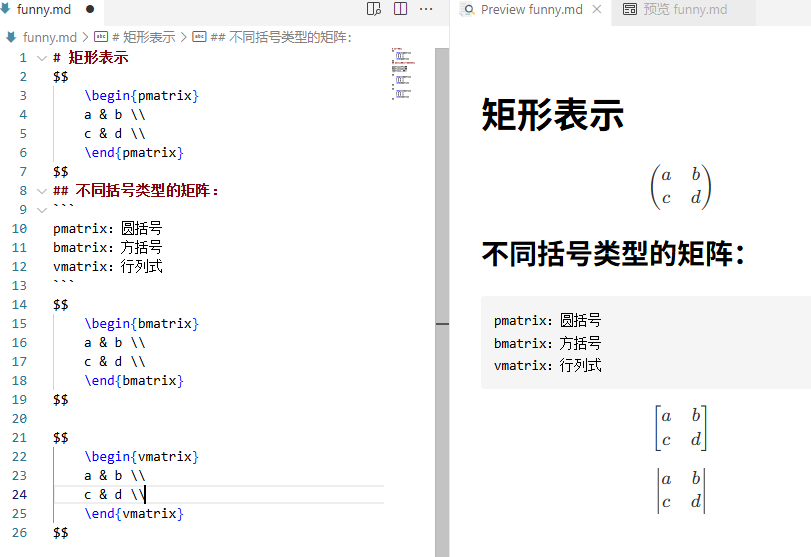Click the 不同括号类型的矩阵 heading in preview
Viewport: 811px width, 557px height.
click(x=613, y=254)
